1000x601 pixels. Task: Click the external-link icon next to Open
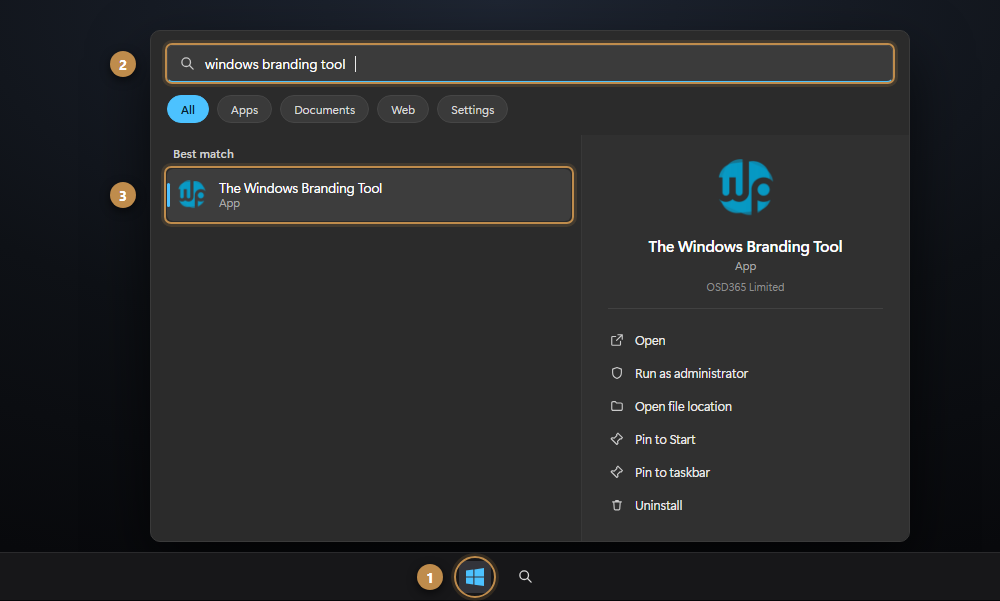(x=617, y=340)
